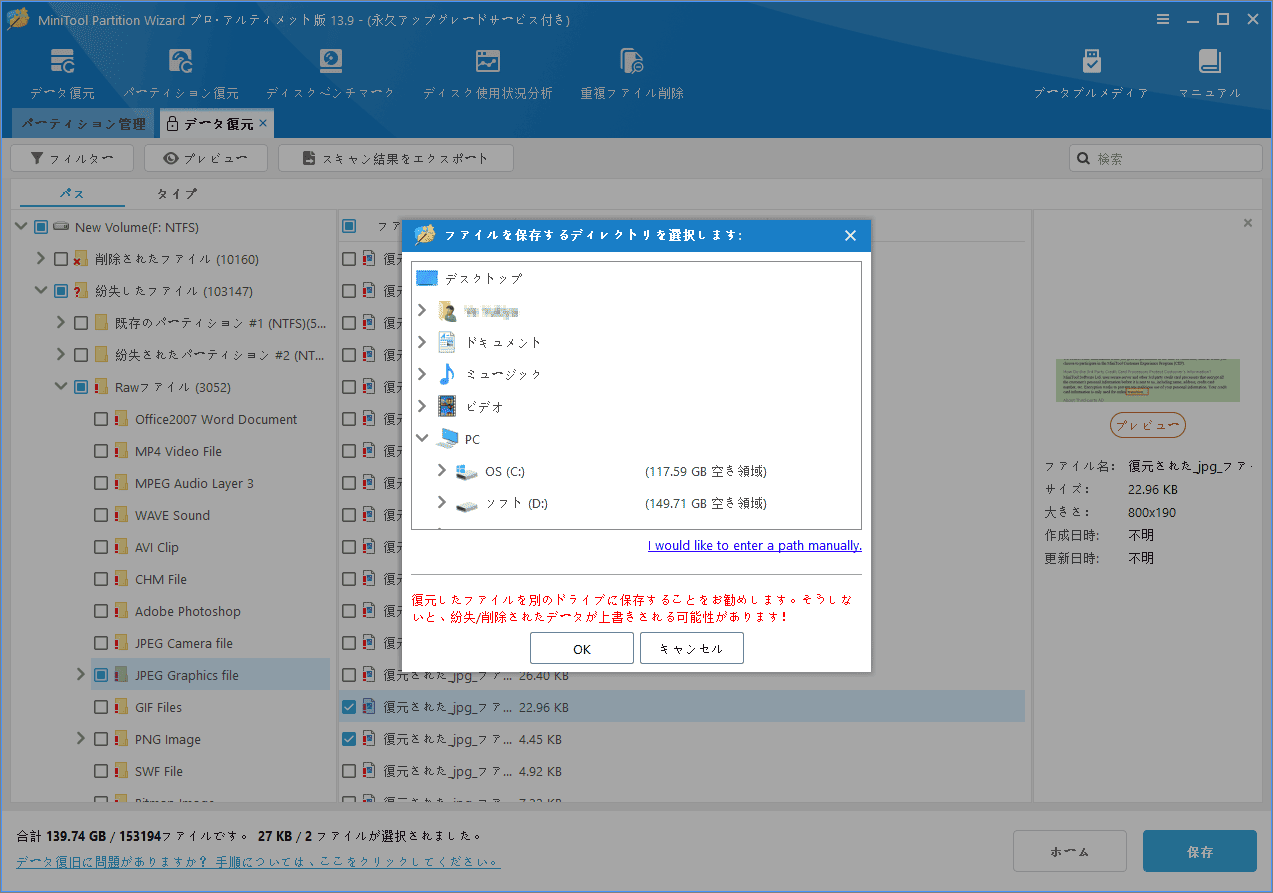Screen dimensions: 1273x893
Task: Open the フィルター button
Action: coord(70,158)
